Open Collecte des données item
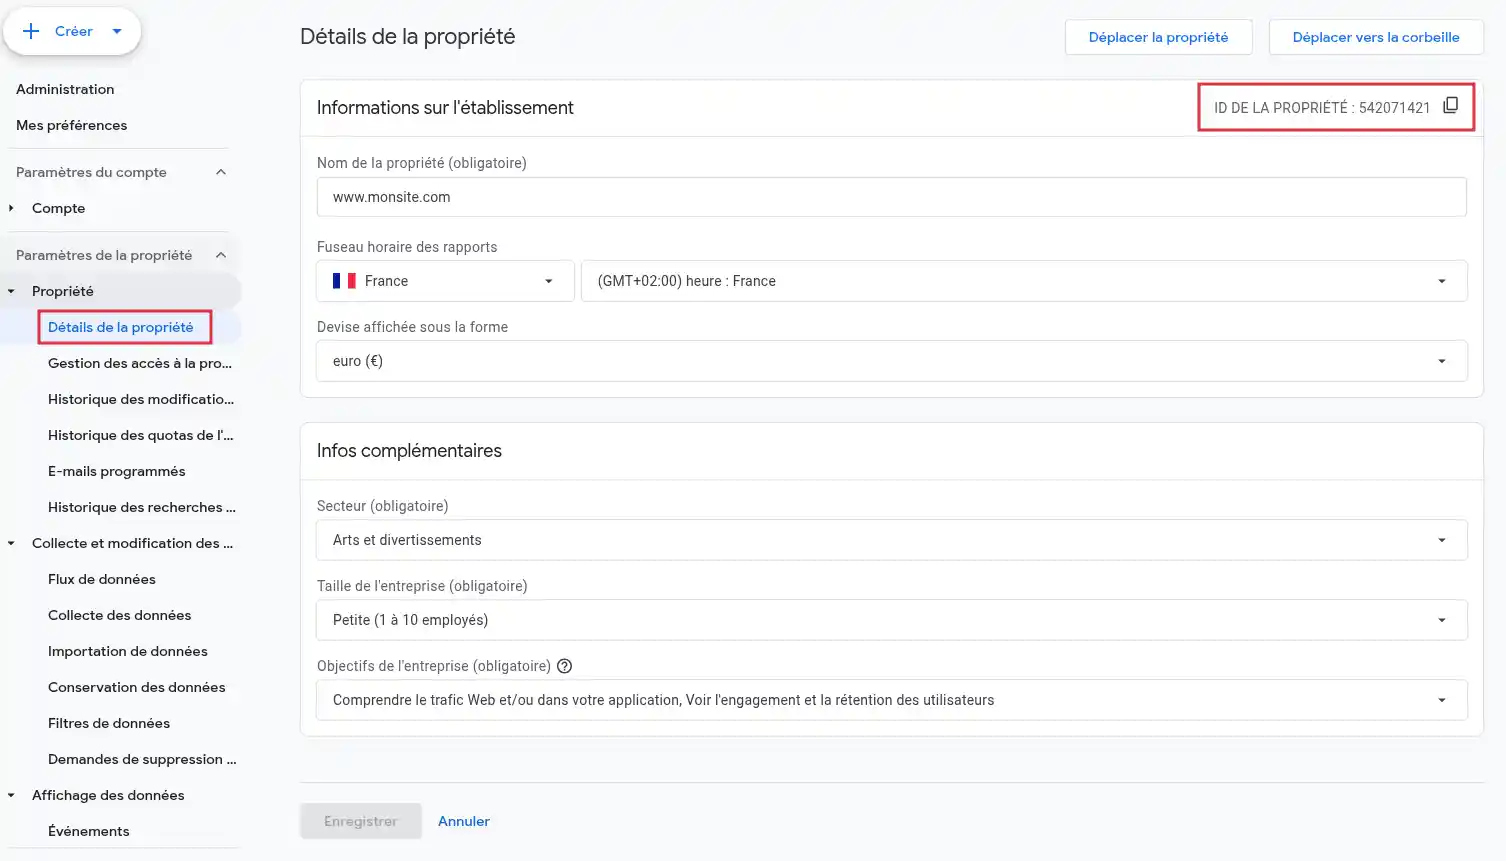 point(119,615)
